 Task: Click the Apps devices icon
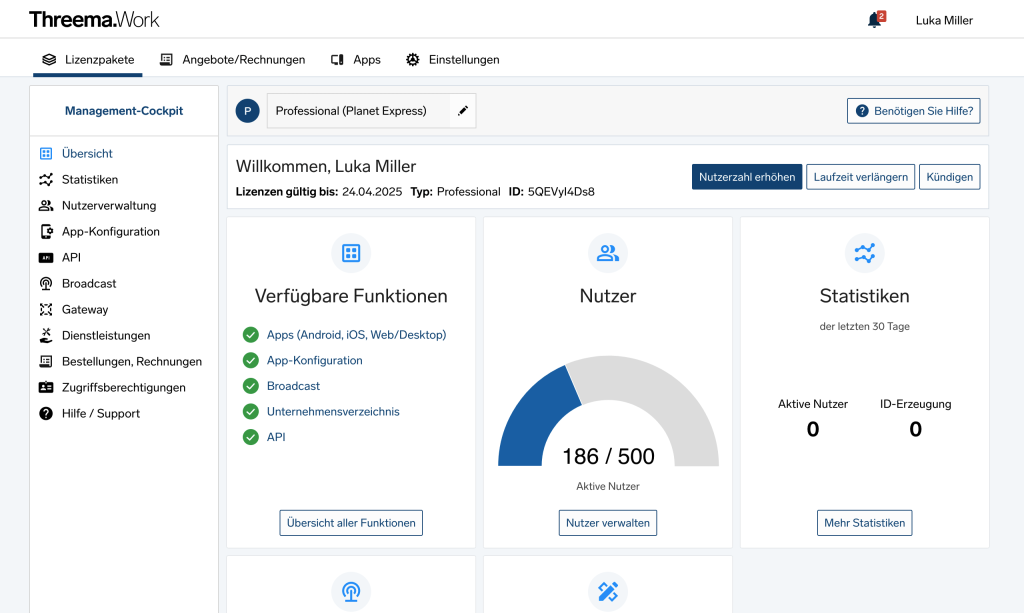tap(337, 59)
